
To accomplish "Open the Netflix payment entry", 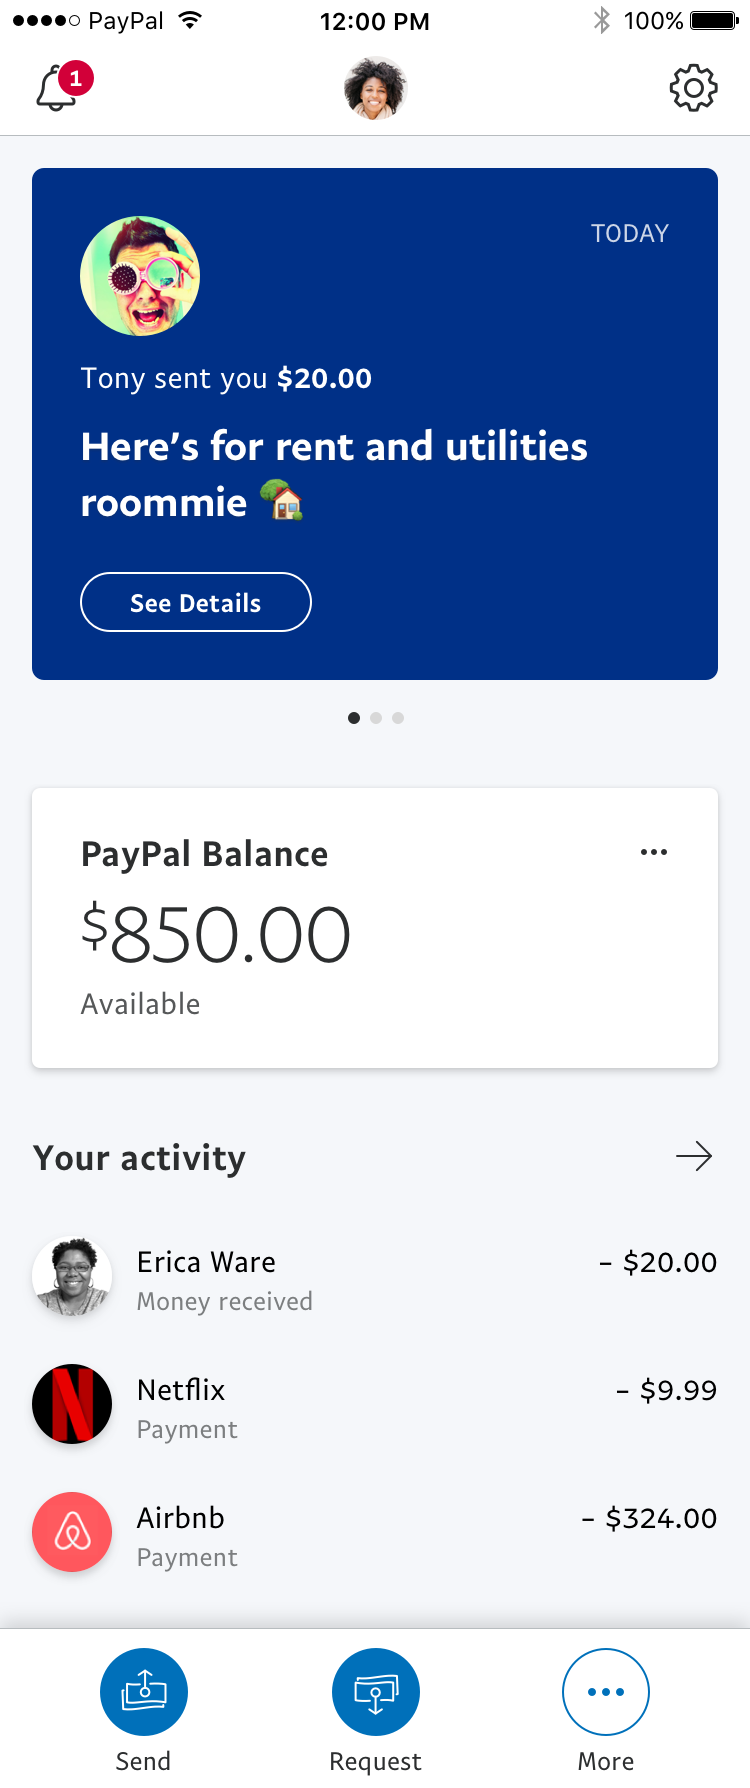I will point(375,1408).
